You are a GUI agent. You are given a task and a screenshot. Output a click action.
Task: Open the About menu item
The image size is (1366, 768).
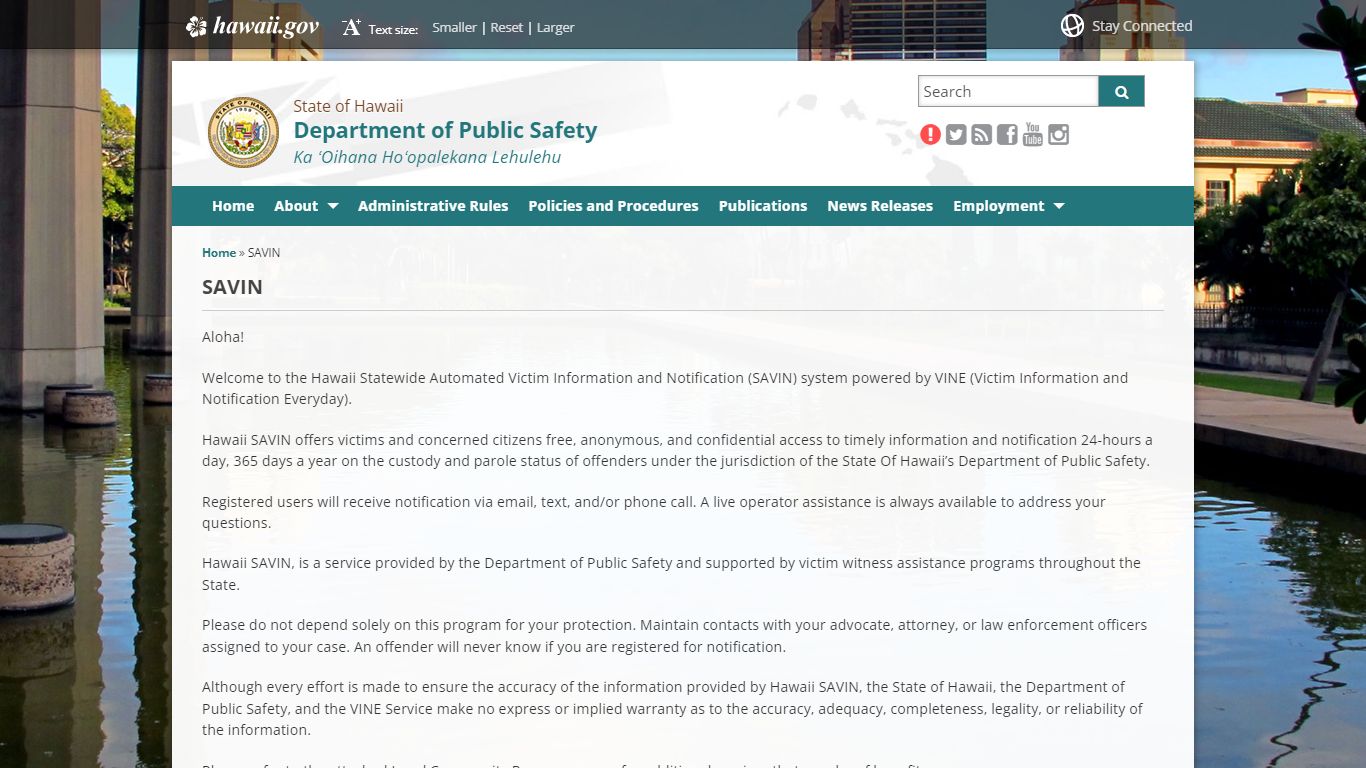tap(296, 206)
